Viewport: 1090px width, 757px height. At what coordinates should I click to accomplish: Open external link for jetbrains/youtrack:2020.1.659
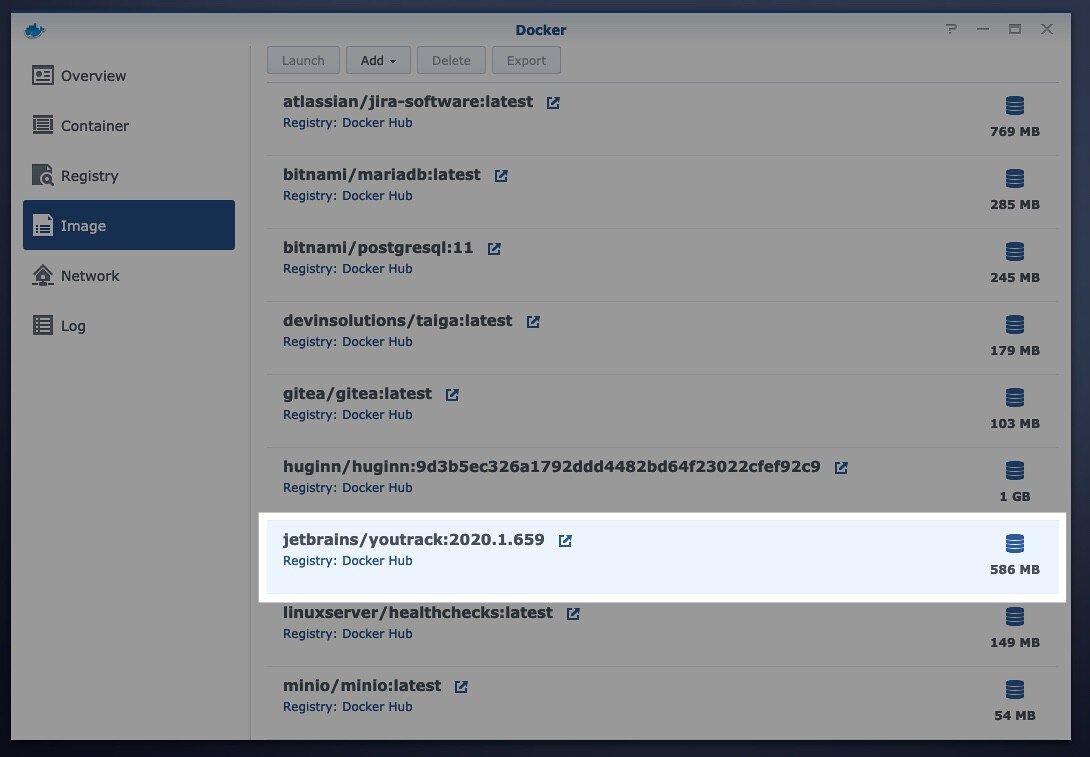tap(564, 541)
